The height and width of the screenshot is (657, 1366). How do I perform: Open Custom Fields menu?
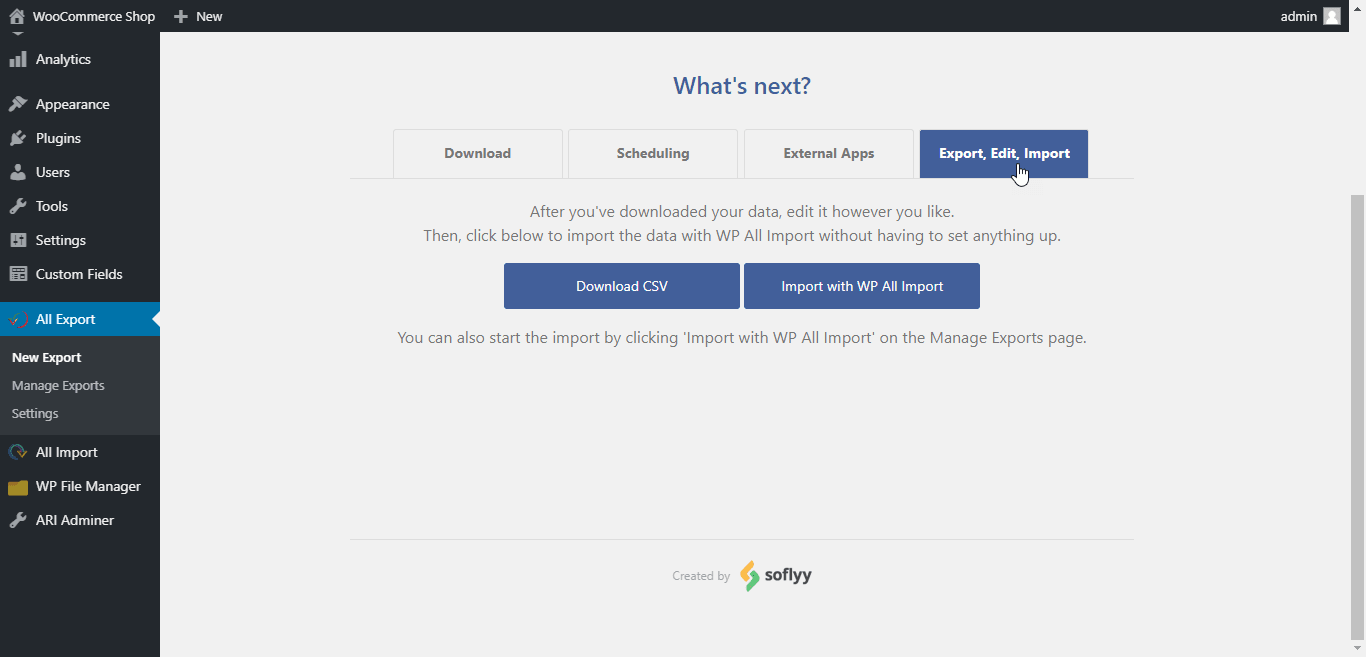click(80, 274)
